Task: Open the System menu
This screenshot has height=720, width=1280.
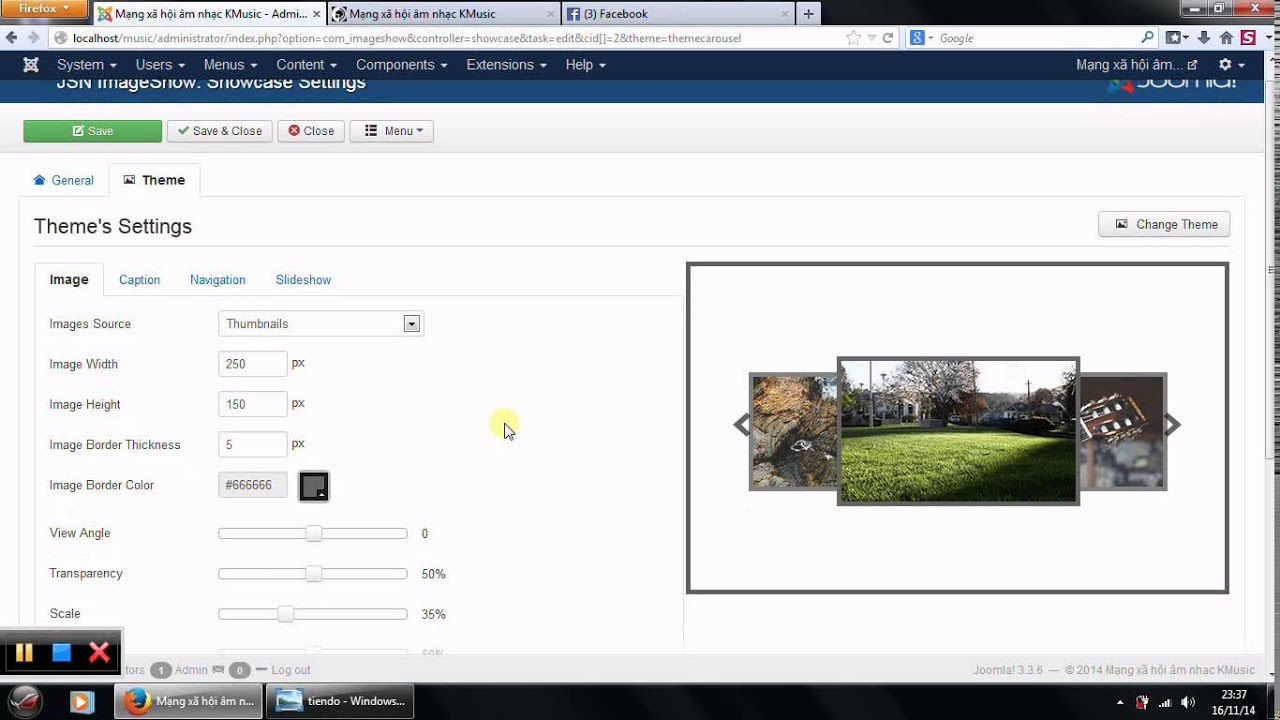Action: click(87, 64)
